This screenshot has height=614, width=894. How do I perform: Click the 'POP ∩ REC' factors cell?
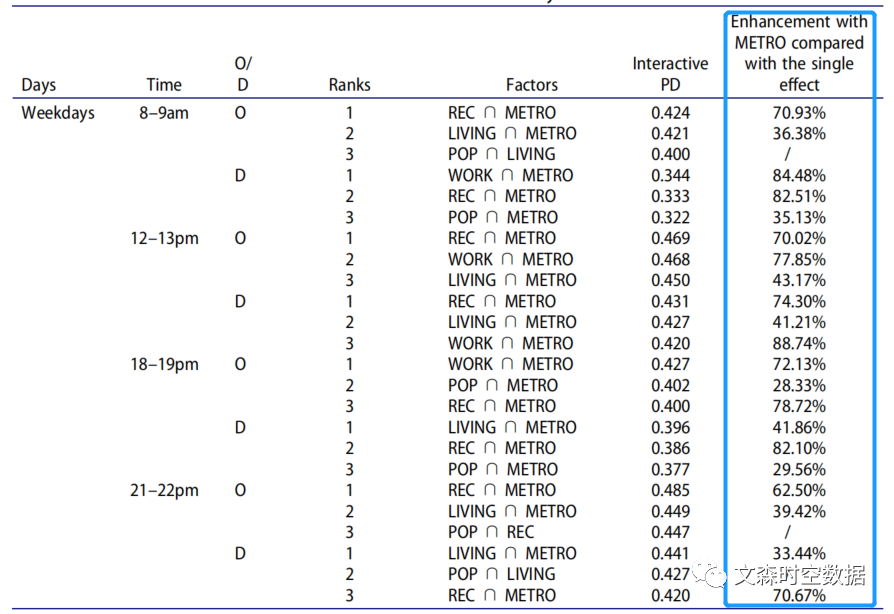pyautogui.click(x=491, y=532)
